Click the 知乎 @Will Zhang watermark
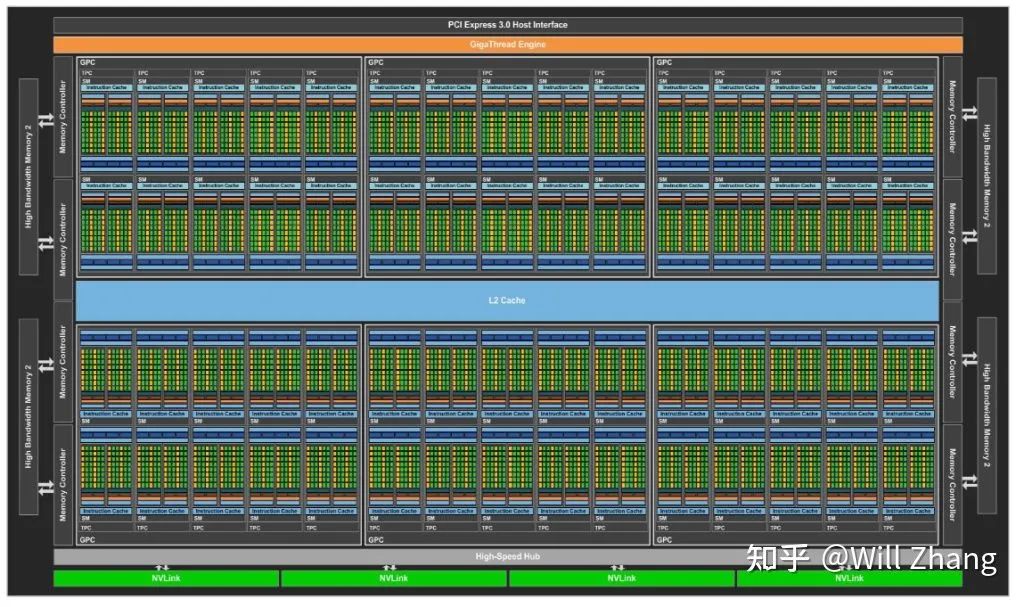Screen dimensions: 1024x607 click(870, 559)
